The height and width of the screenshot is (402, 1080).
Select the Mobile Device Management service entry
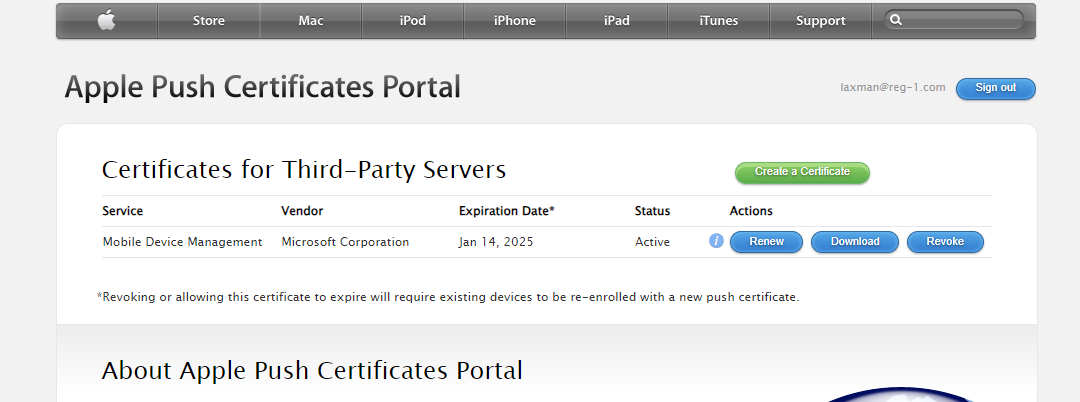[x=182, y=242]
